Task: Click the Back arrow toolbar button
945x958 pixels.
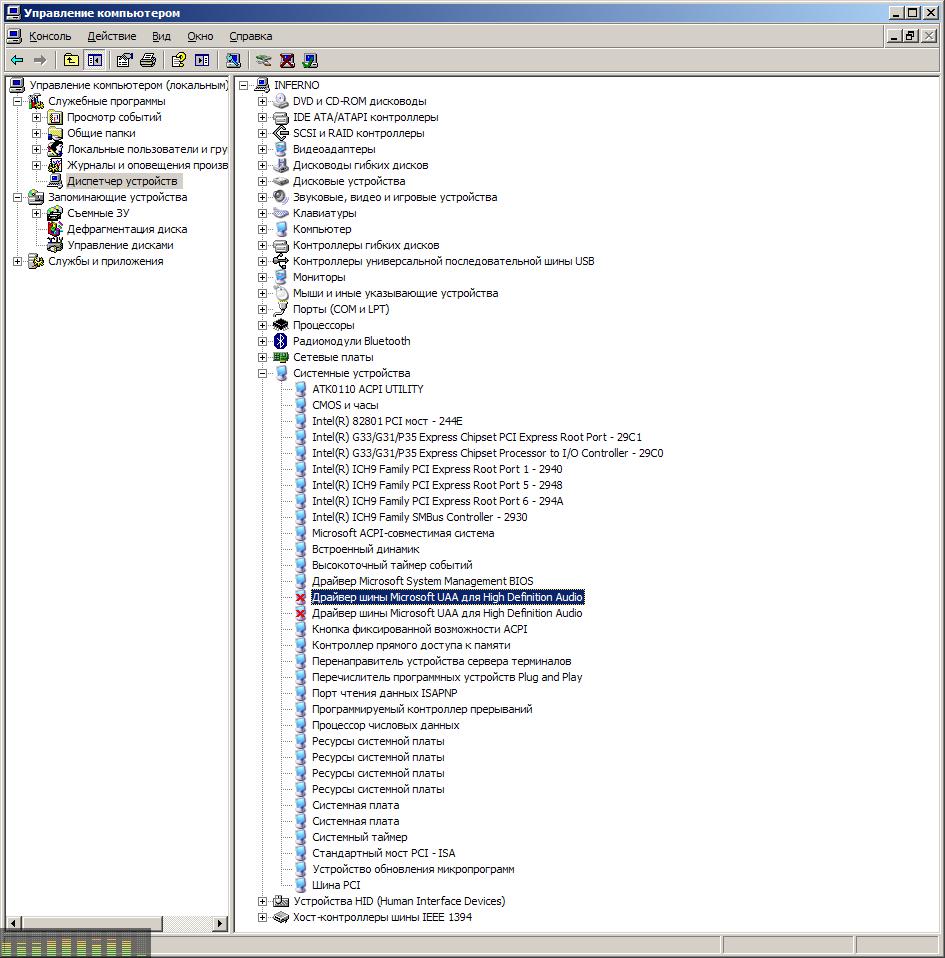Action: [x=17, y=60]
